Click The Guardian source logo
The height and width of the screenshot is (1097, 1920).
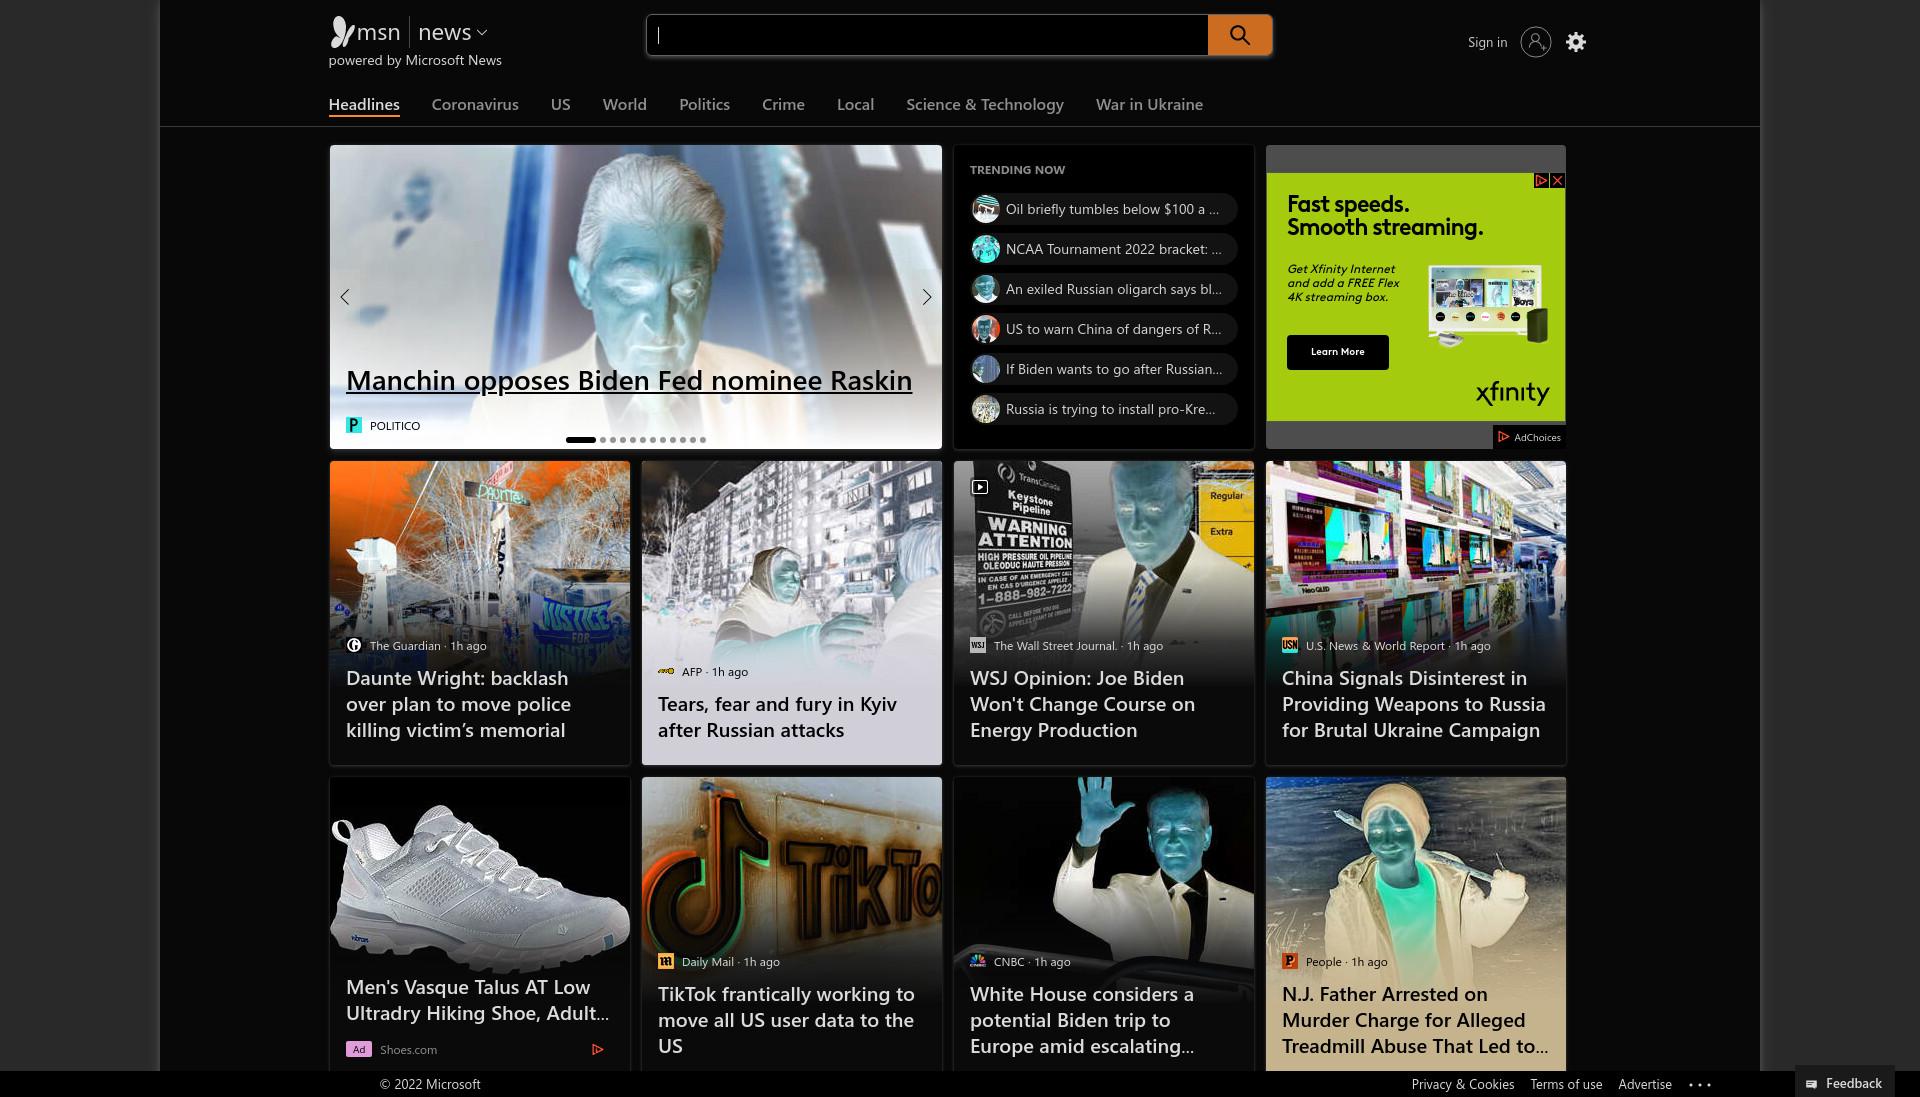click(x=354, y=645)
